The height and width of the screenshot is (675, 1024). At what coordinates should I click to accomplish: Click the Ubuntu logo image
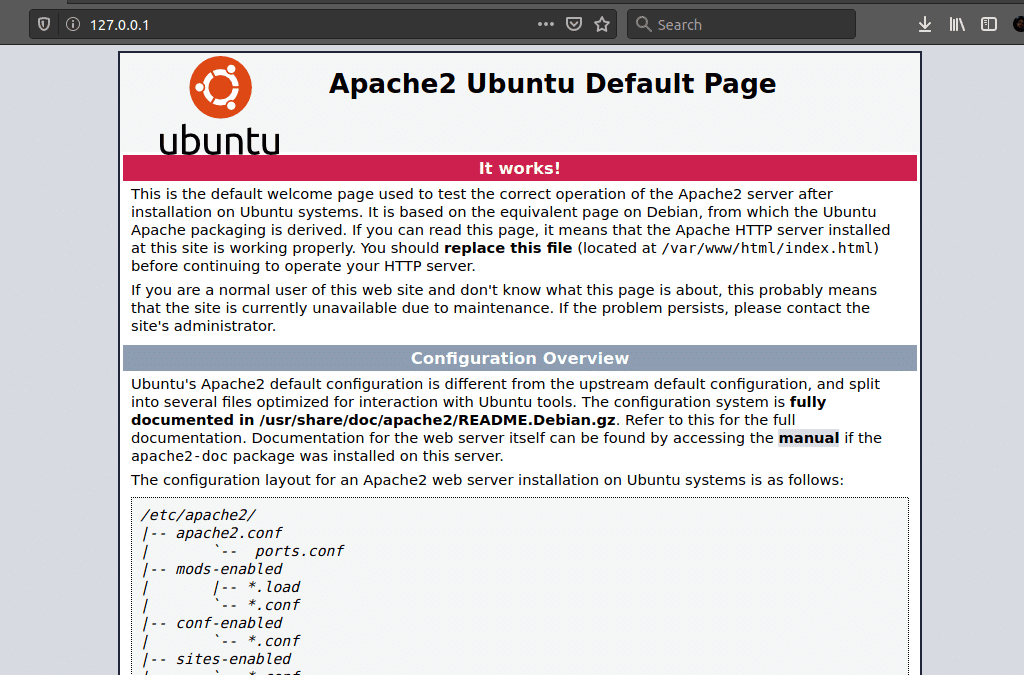pyautogui.click(x=220, y=105)
